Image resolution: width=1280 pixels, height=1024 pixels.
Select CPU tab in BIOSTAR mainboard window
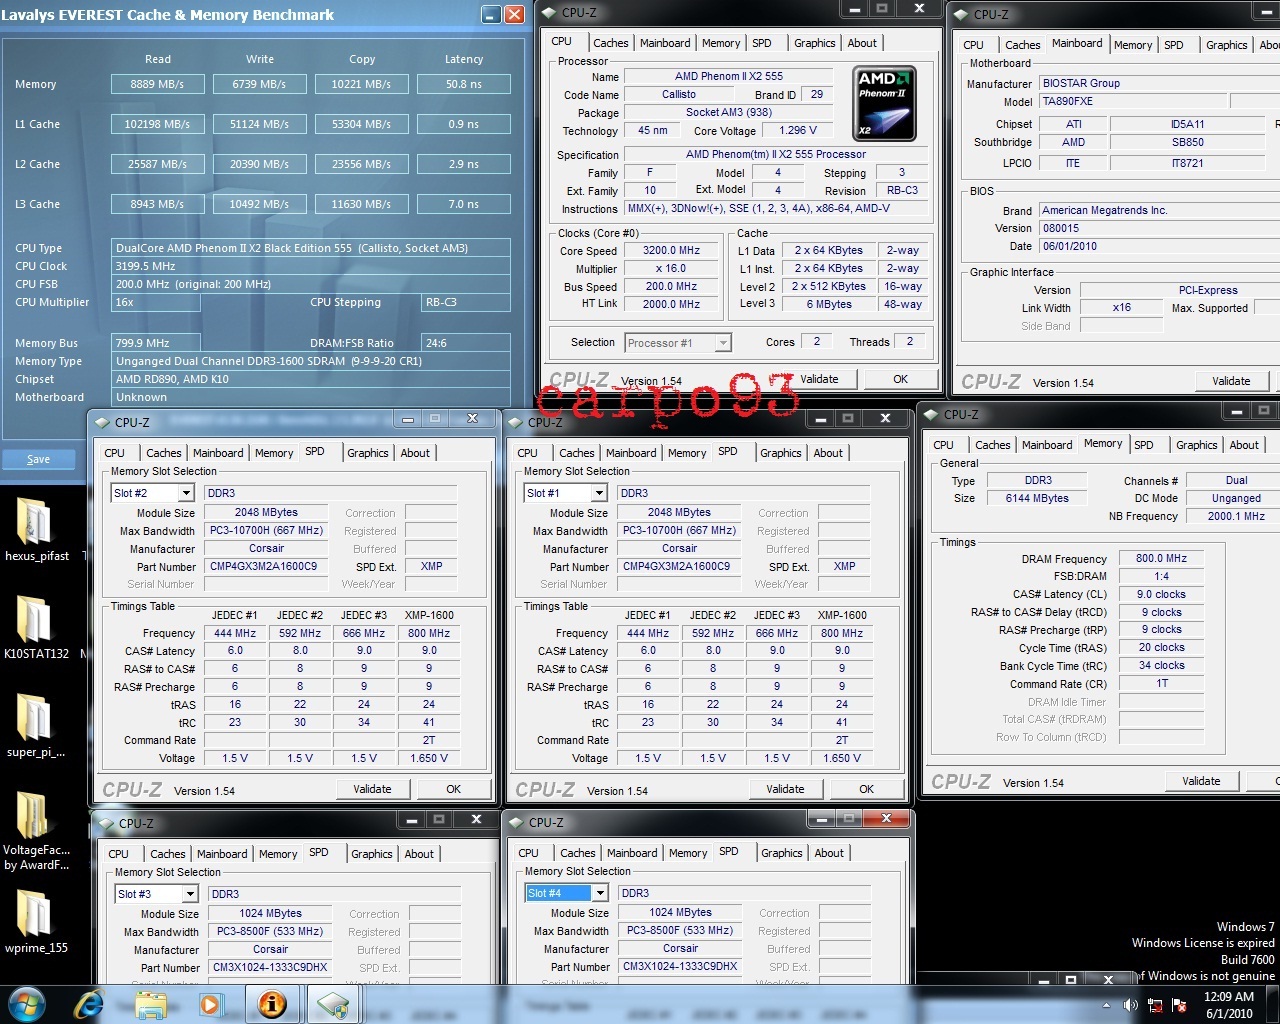pyautogui.click(x=973, y=45)
